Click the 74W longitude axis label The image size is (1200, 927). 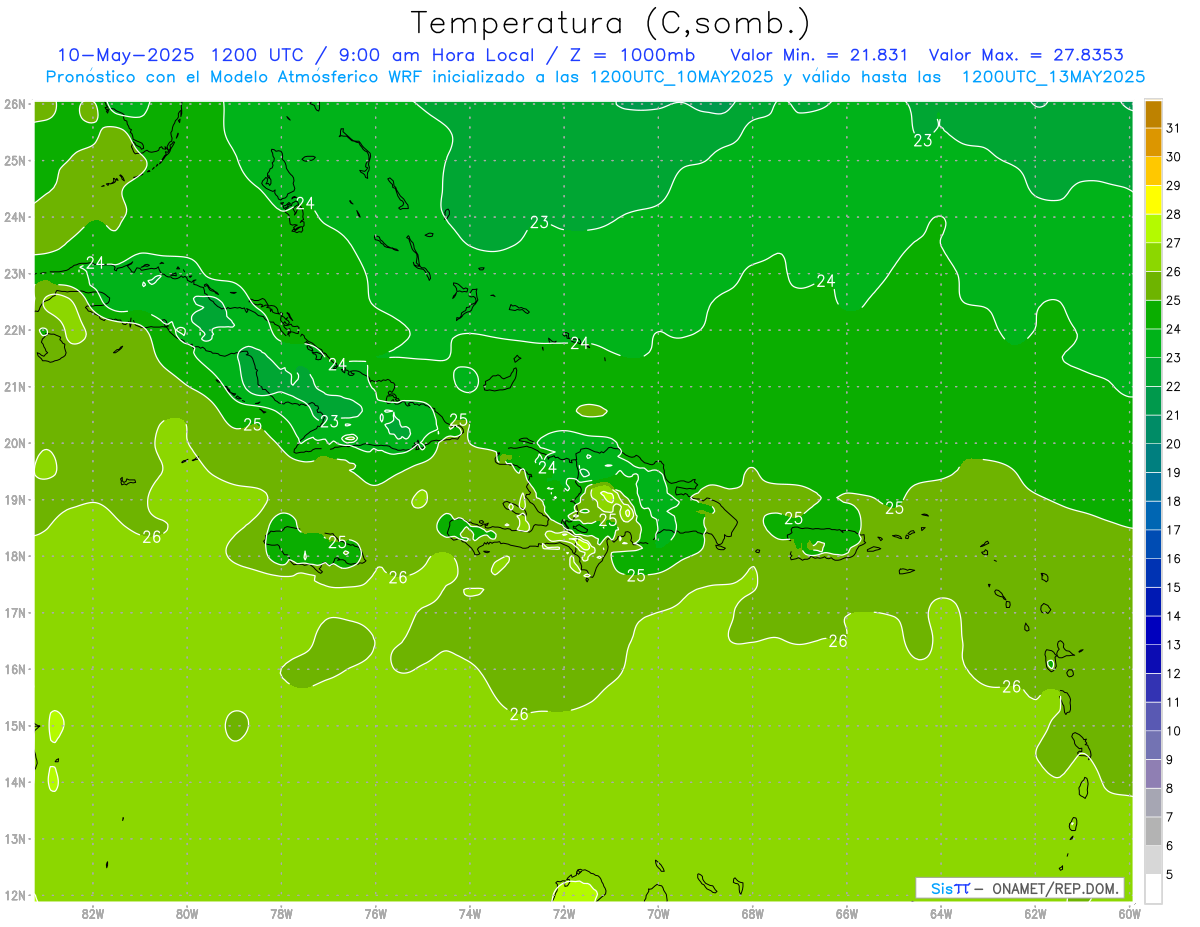click(x=470, y=913)
